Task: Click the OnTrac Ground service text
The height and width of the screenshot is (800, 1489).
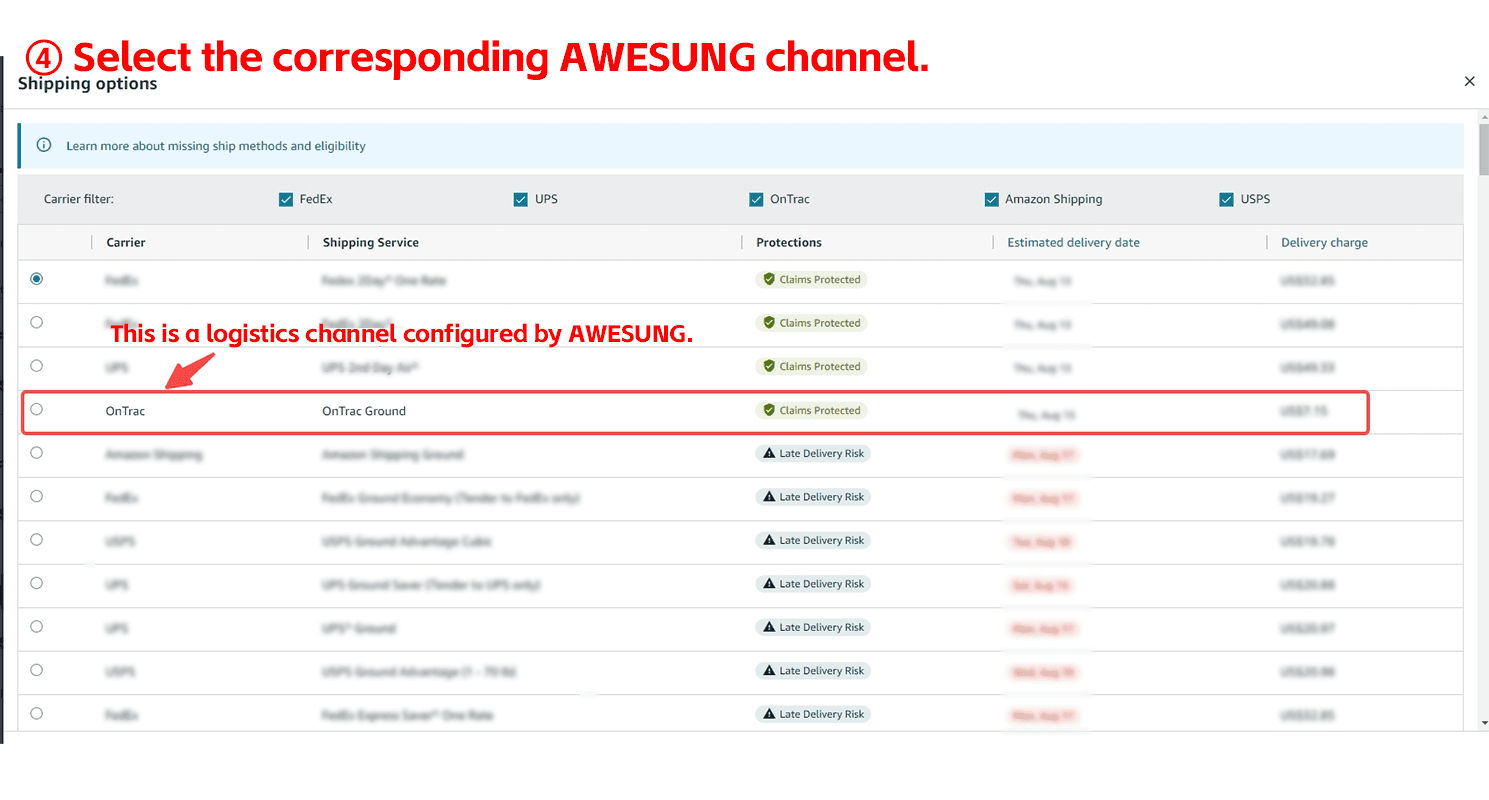Action: 364,411
